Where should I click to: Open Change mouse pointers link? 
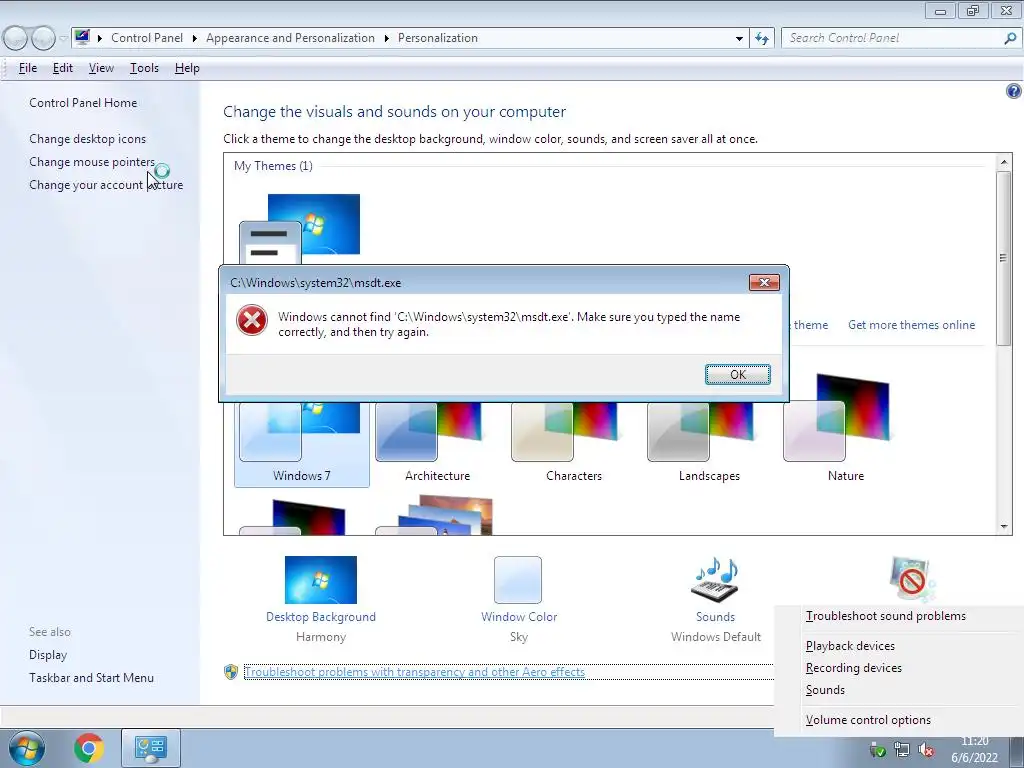click(92, 161)
